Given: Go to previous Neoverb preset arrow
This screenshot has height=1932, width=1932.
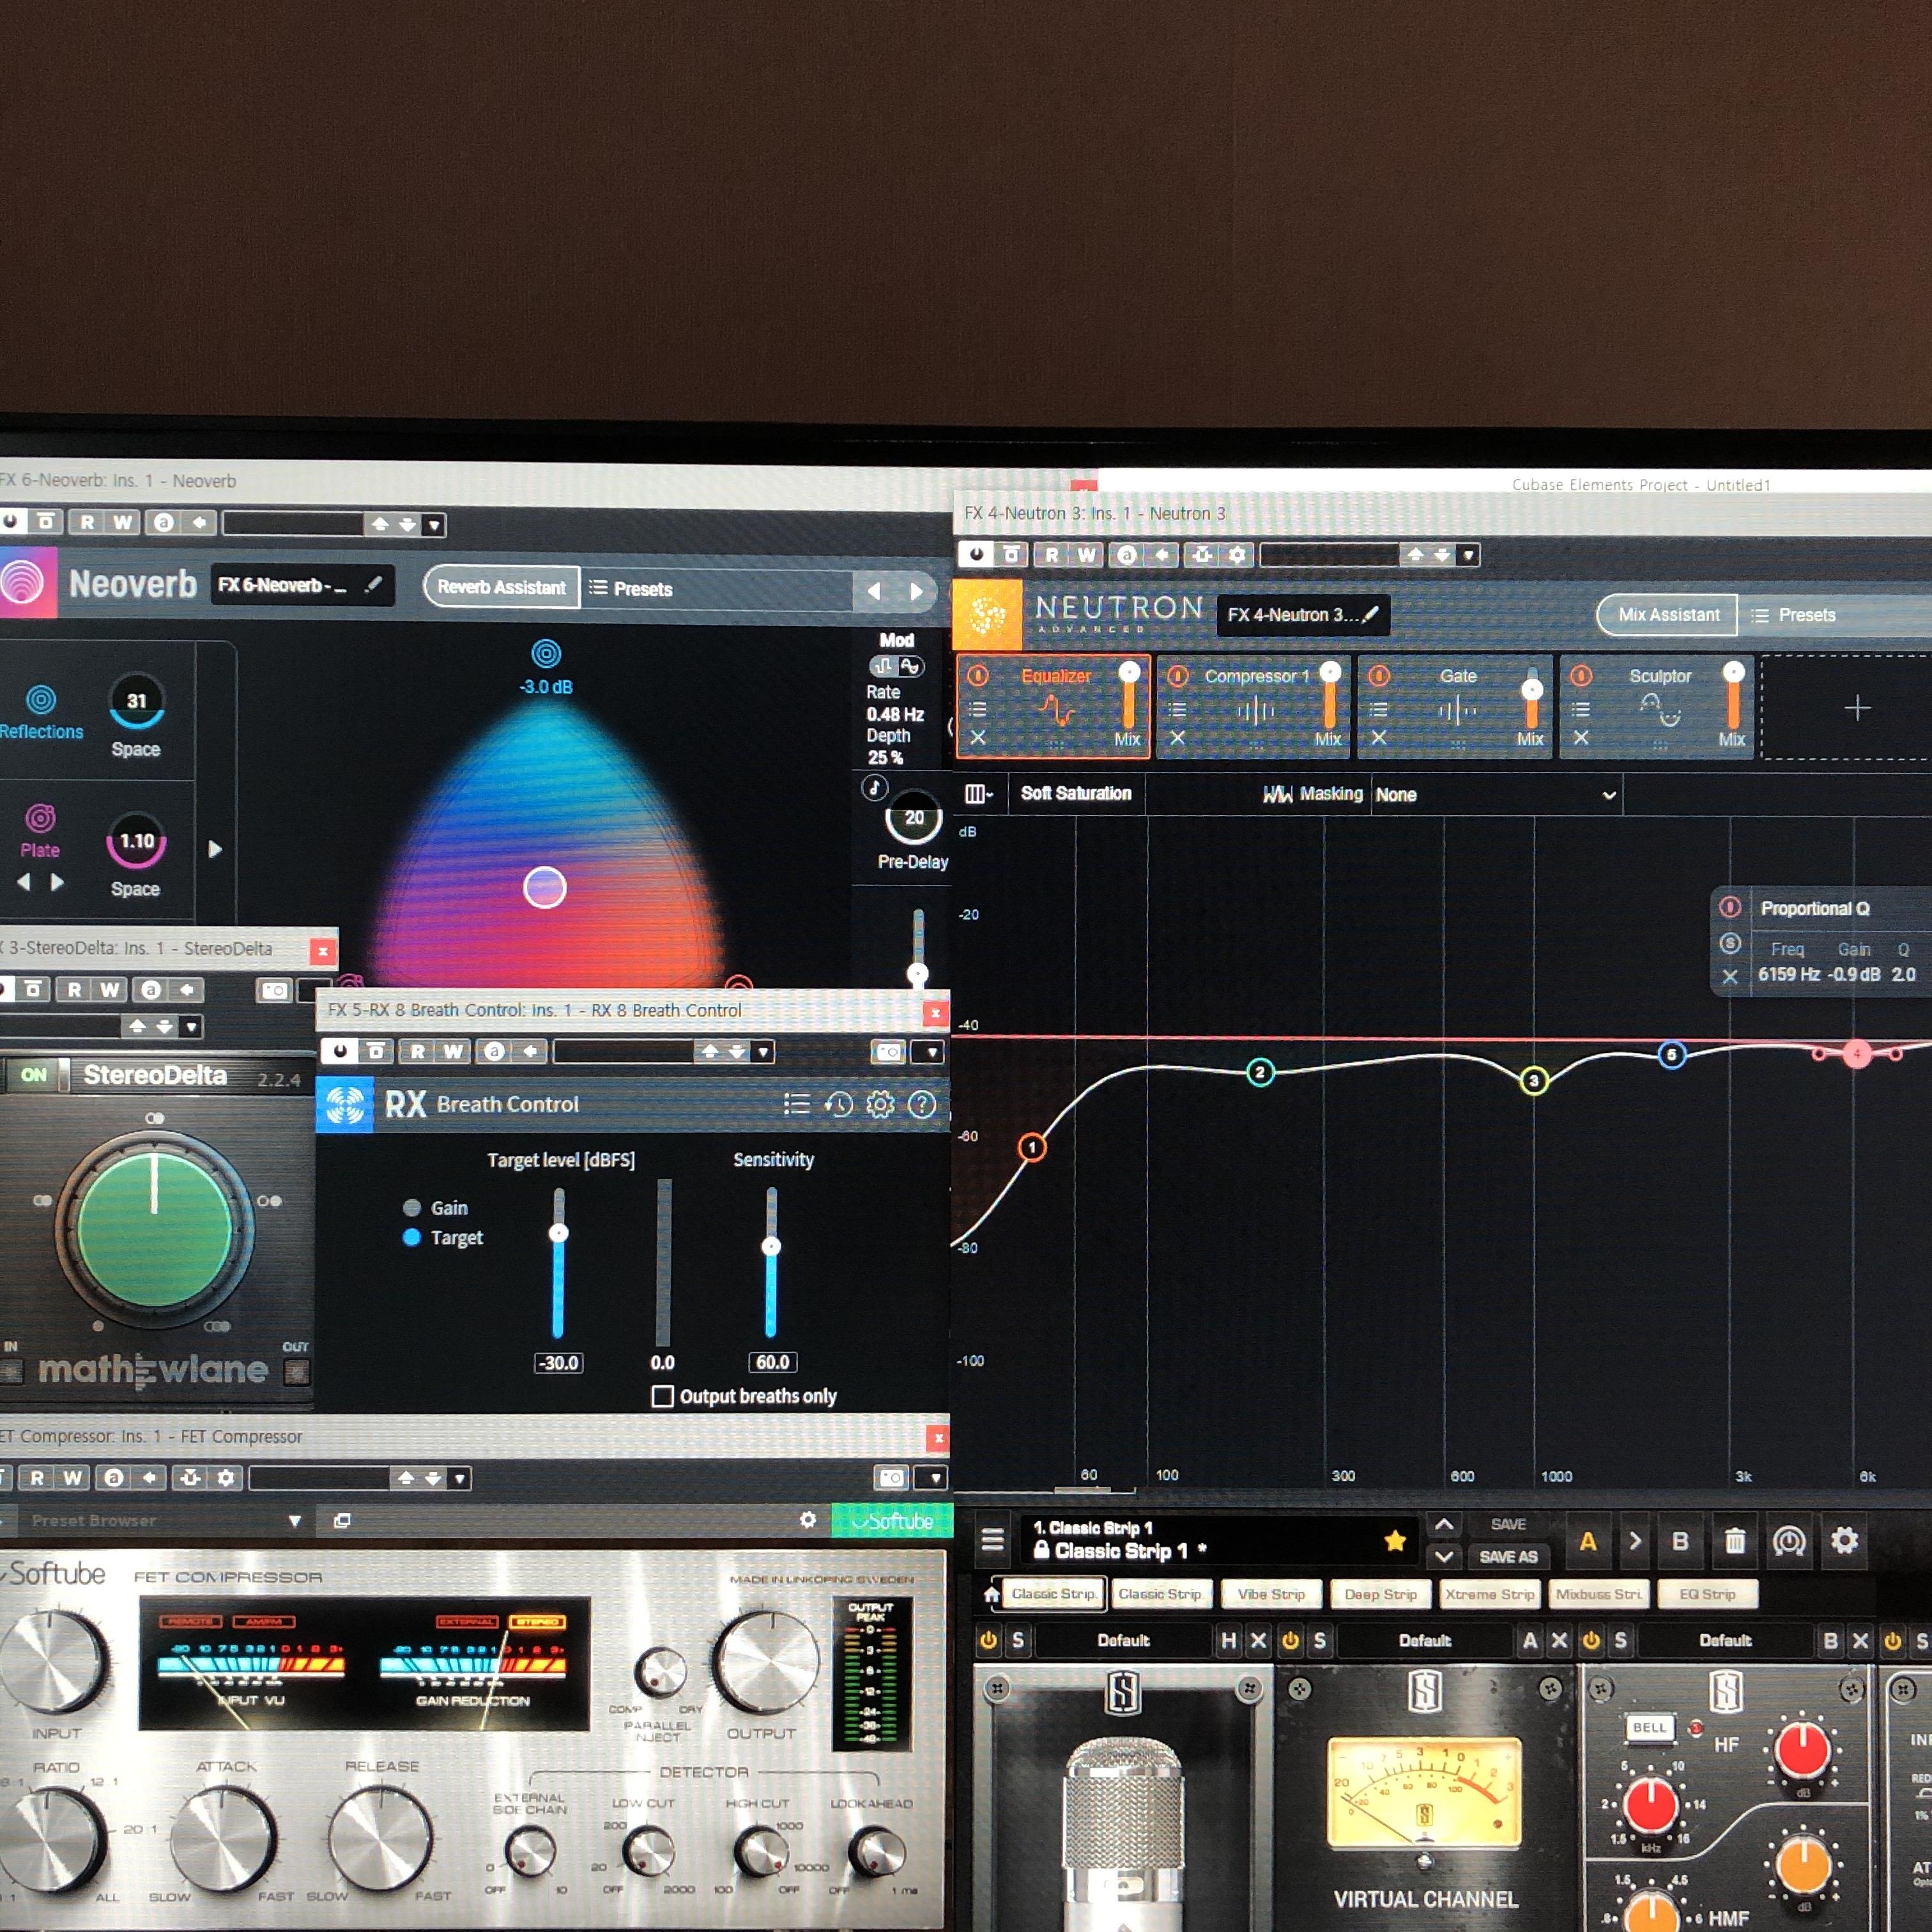Looking at the screenshot, I should pyautogui.click(x=874, y=591).
